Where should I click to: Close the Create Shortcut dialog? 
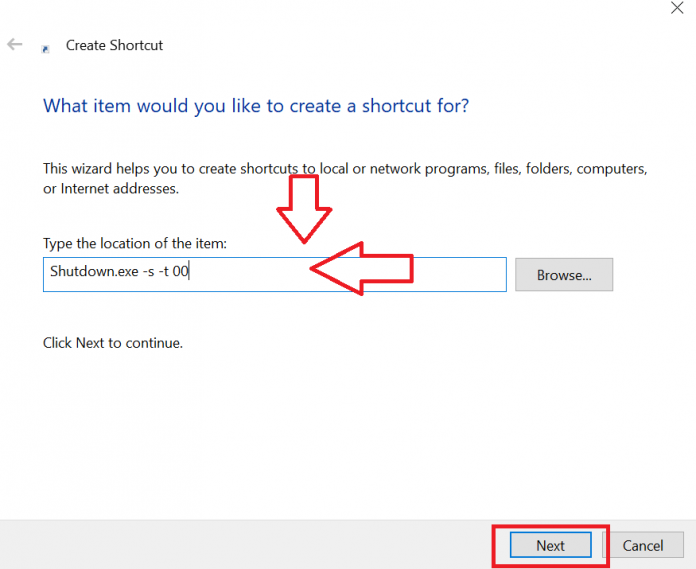(x=676, y=6)
